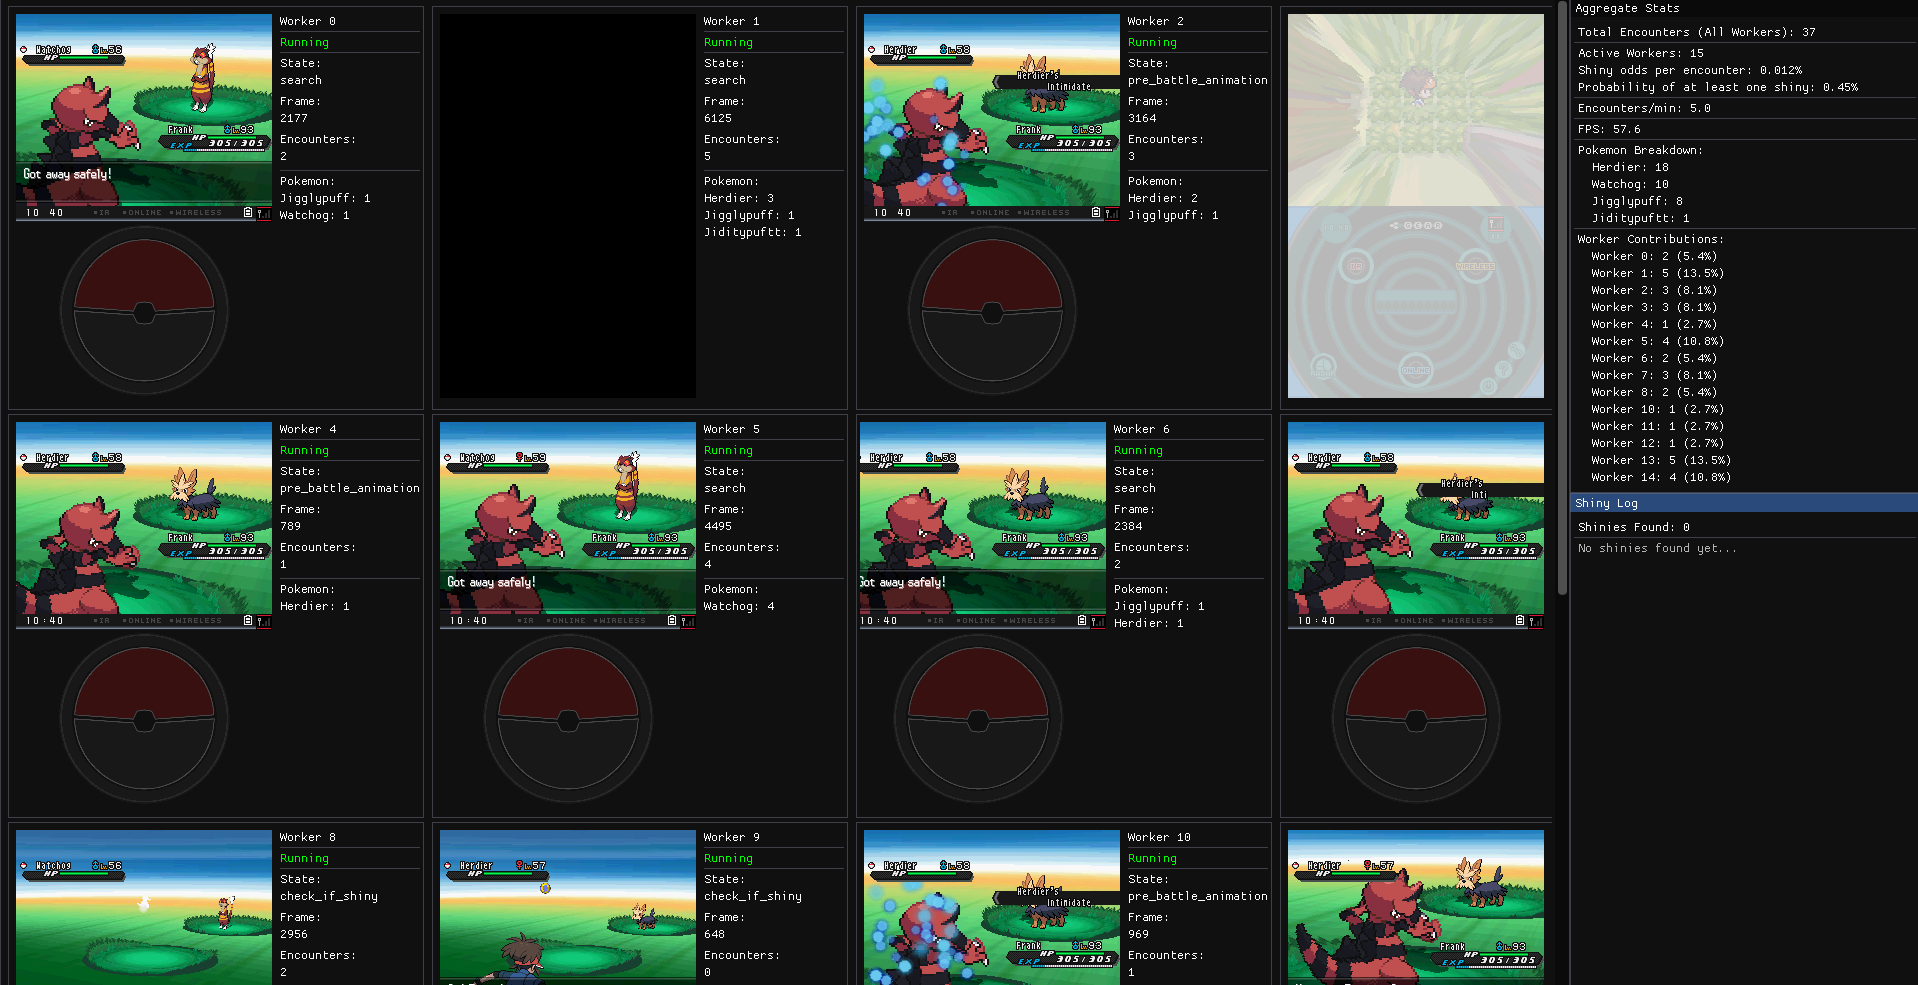Click the Pokeball in Worker 2's panel
Image resolution: width=1918 pixels, height=985 pixels.
[x=992, y=311]
